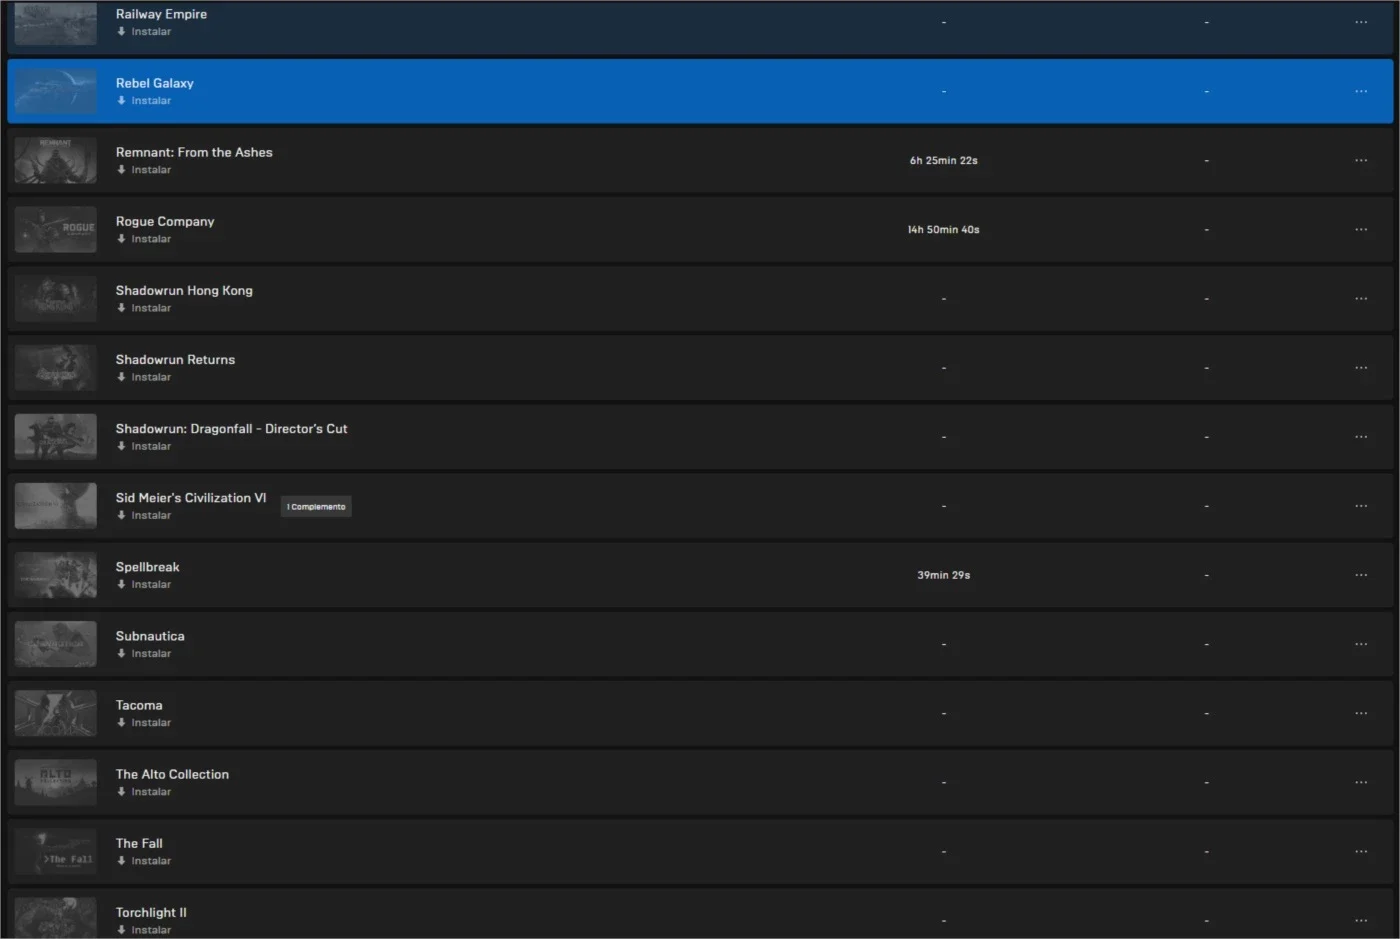Image resolution: width=1400 pixels, height=939 pixels.
Task: Select the 'Rogue Company' title
Action: coord(165,221)
